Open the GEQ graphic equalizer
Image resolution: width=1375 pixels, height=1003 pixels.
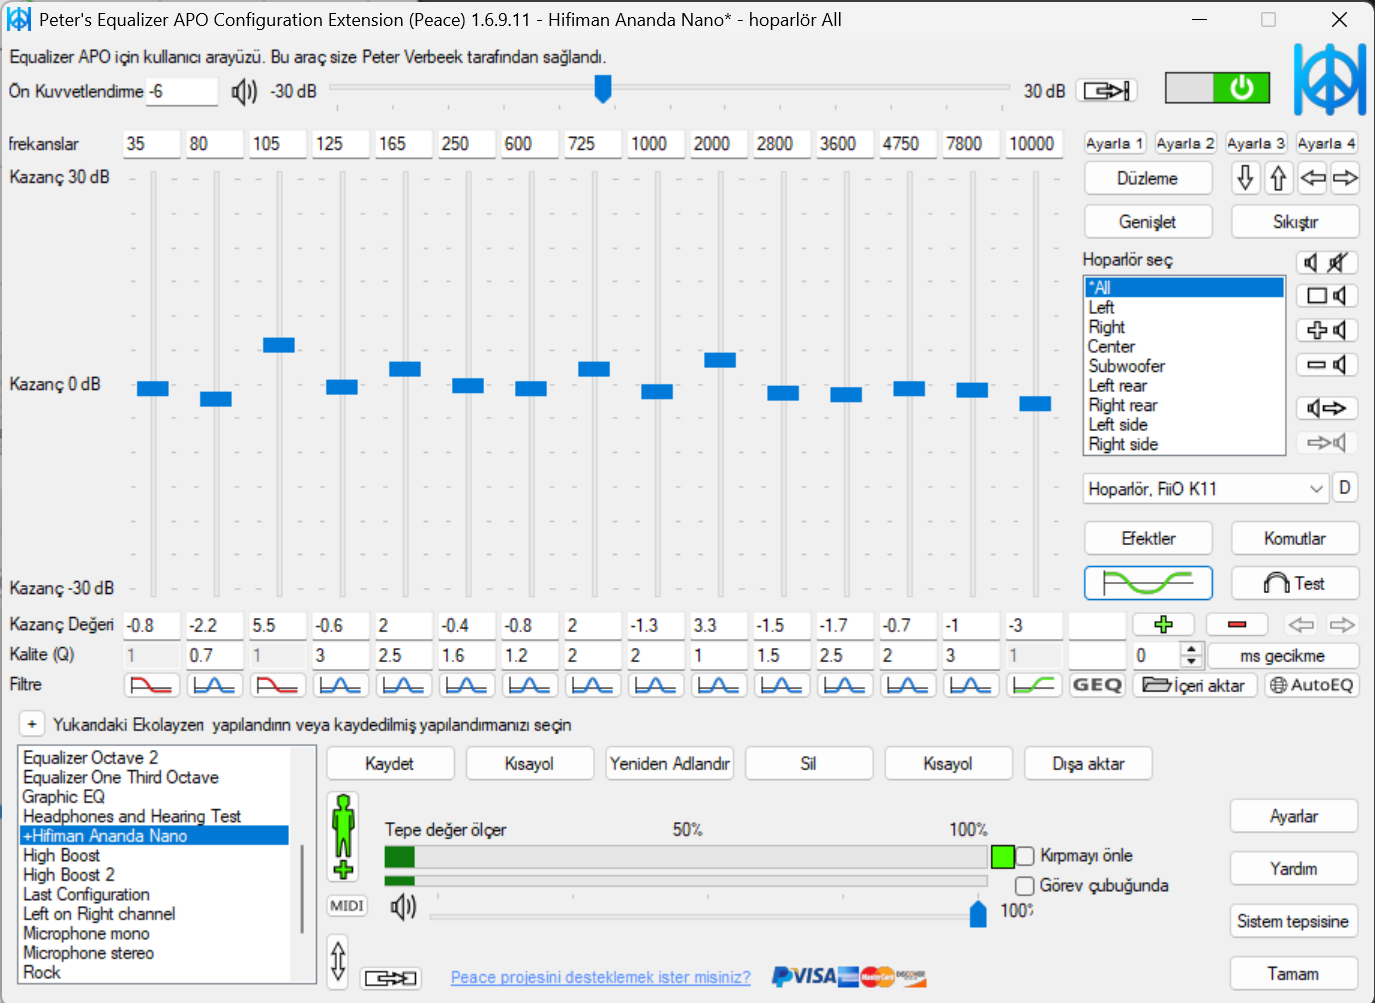coord(1097,685)
